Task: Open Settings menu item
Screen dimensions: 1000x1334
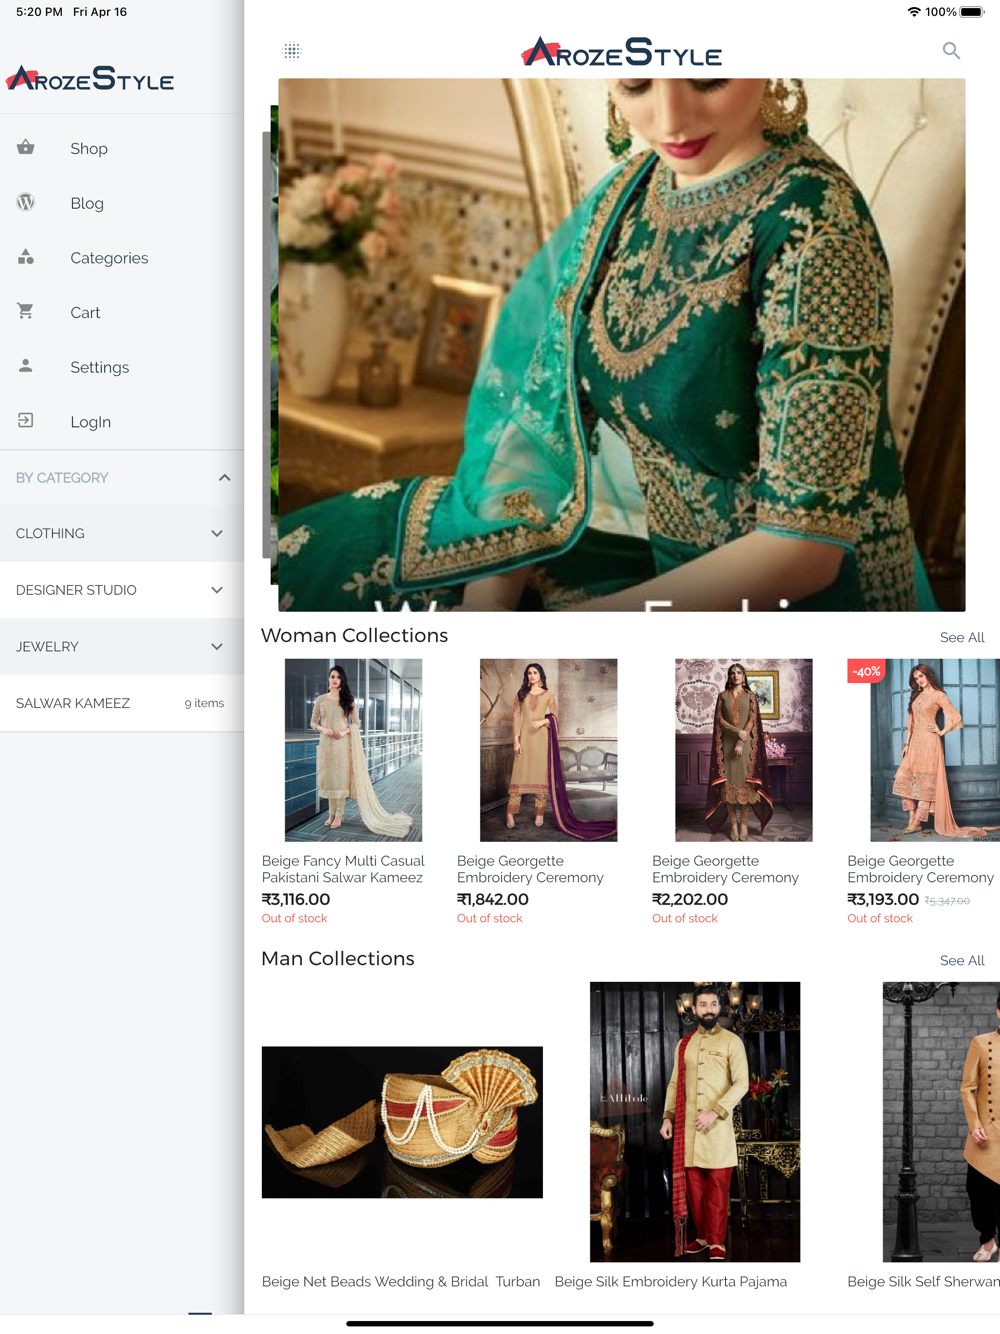Action: point(122,367)
